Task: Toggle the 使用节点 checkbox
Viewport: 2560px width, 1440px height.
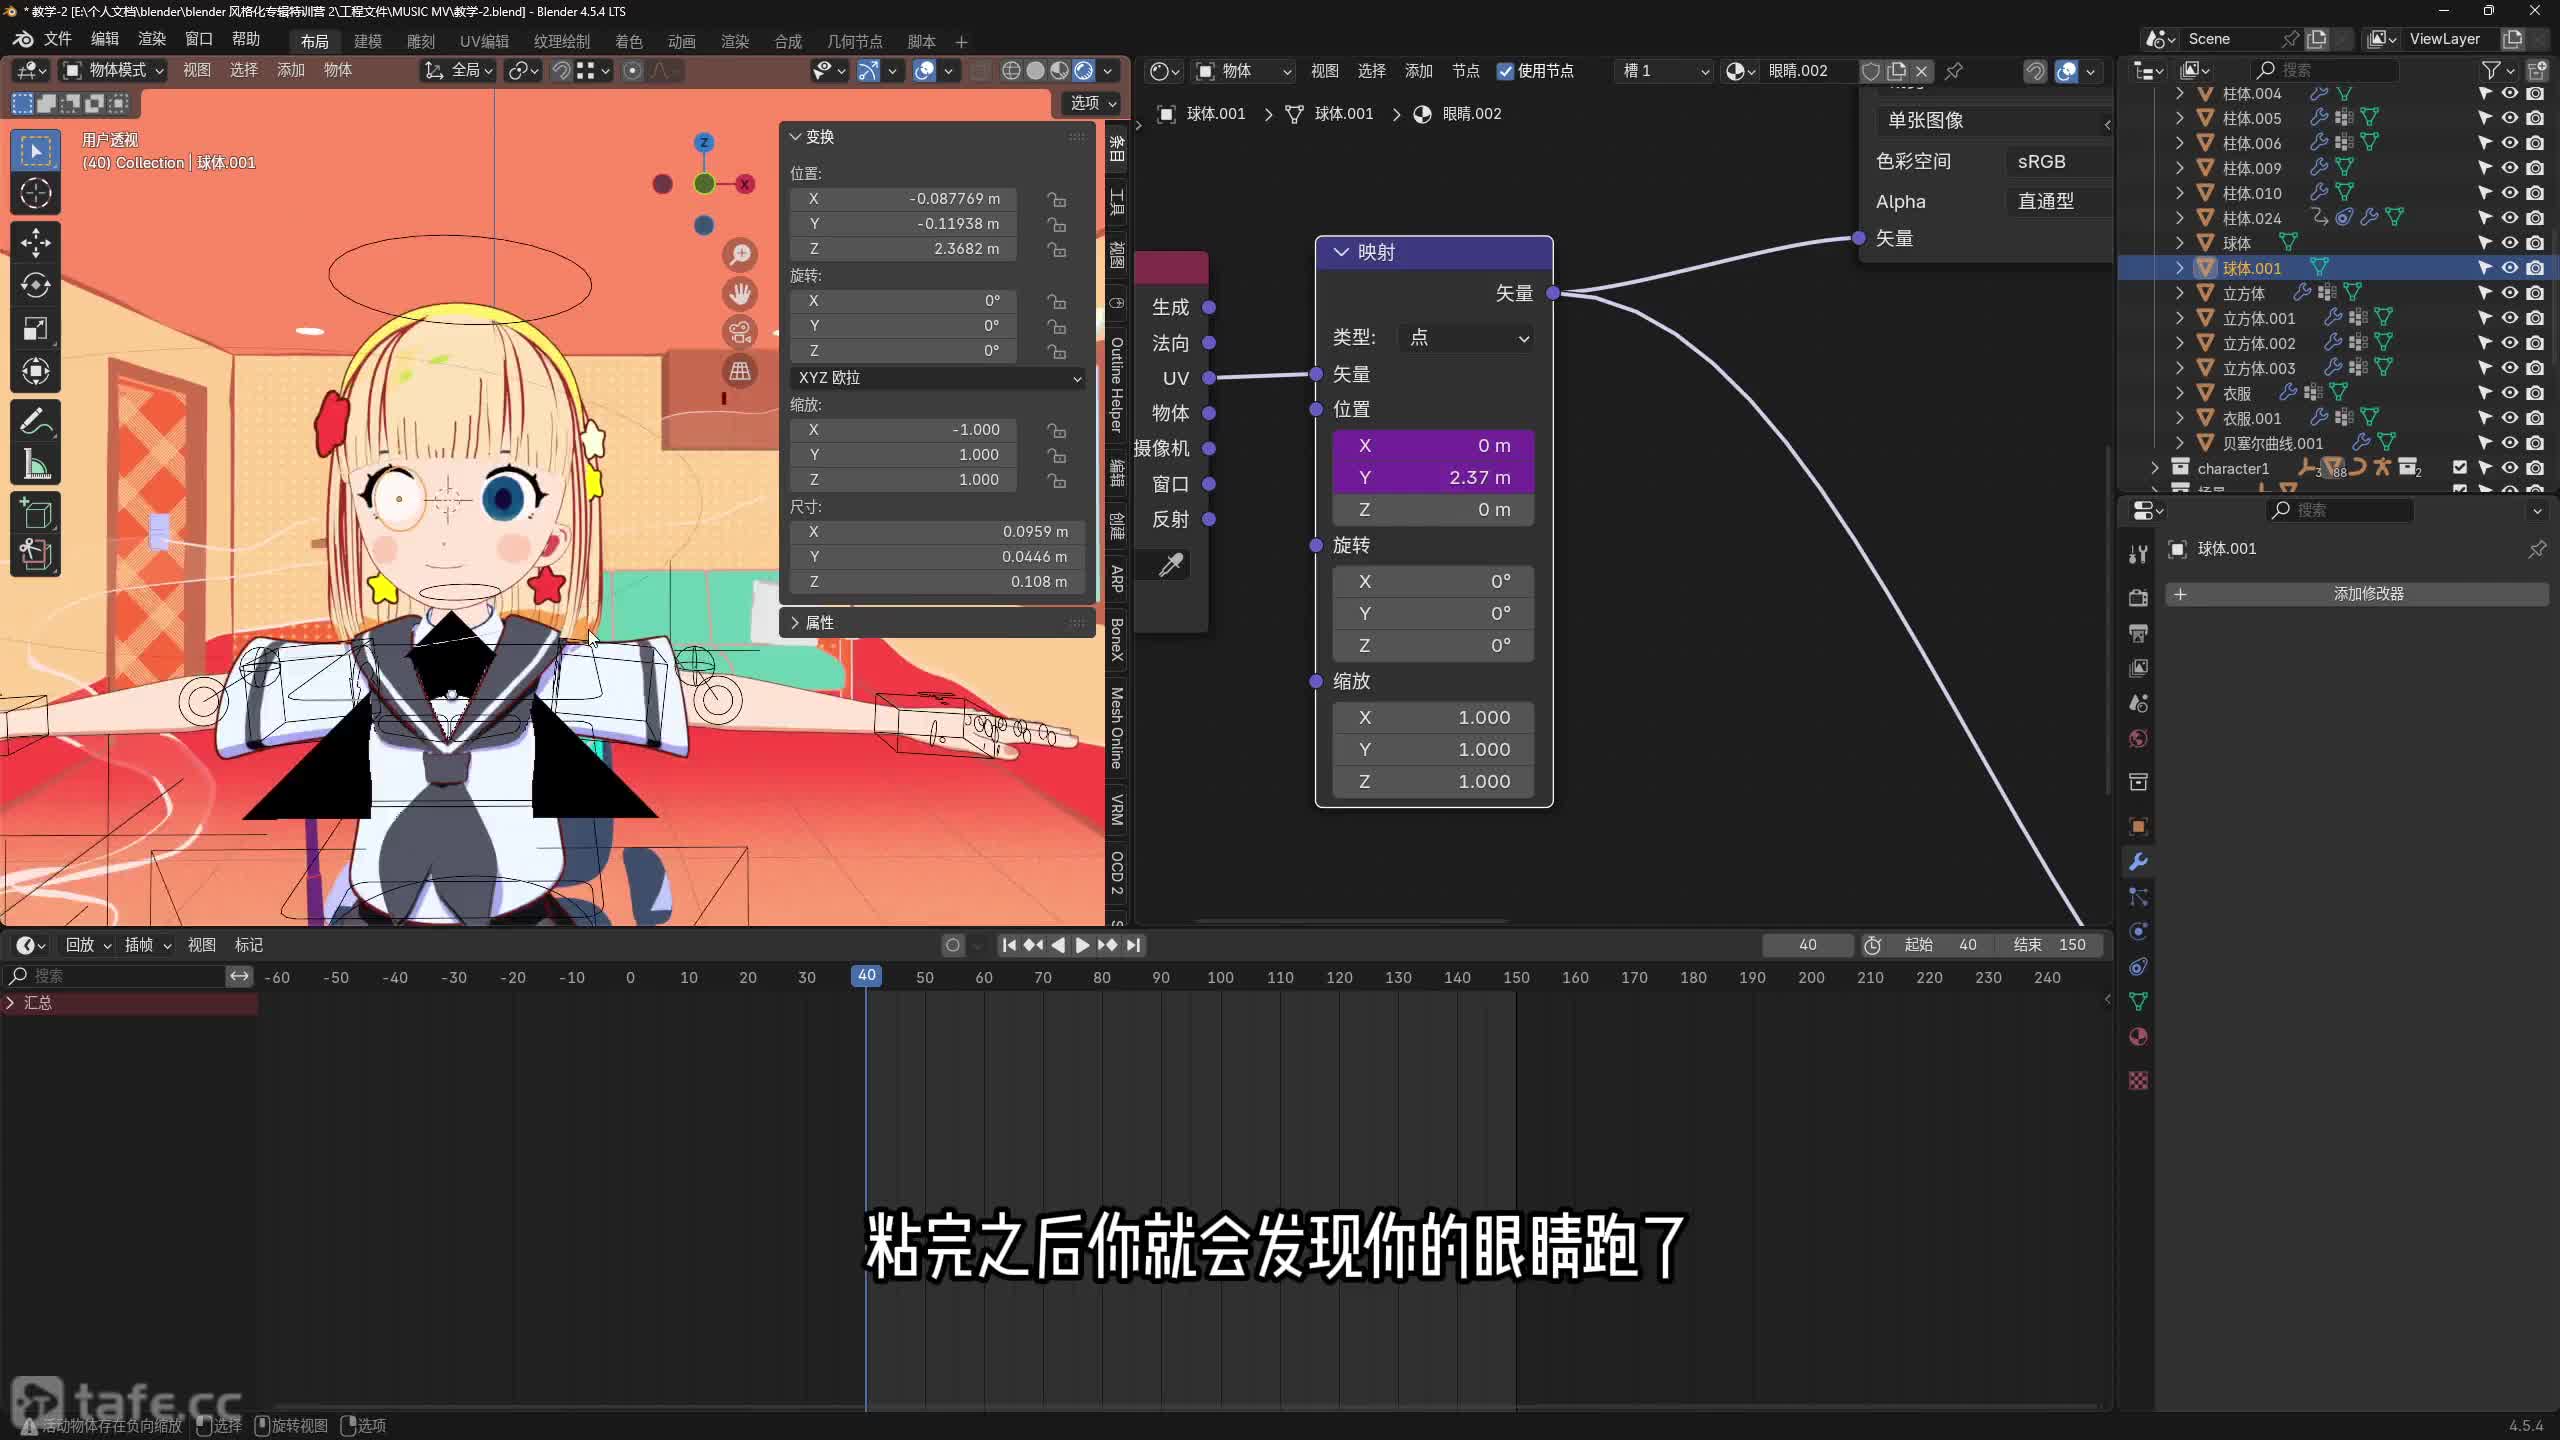Action: 1505,71
